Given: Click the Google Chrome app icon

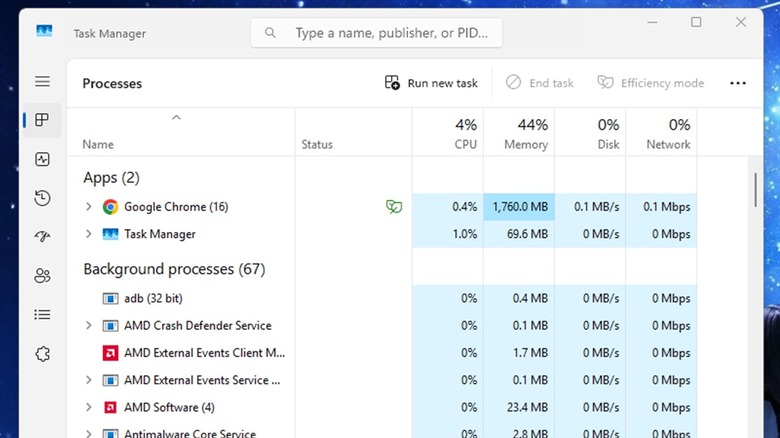Looking at the screenshot, I should 110,207.
